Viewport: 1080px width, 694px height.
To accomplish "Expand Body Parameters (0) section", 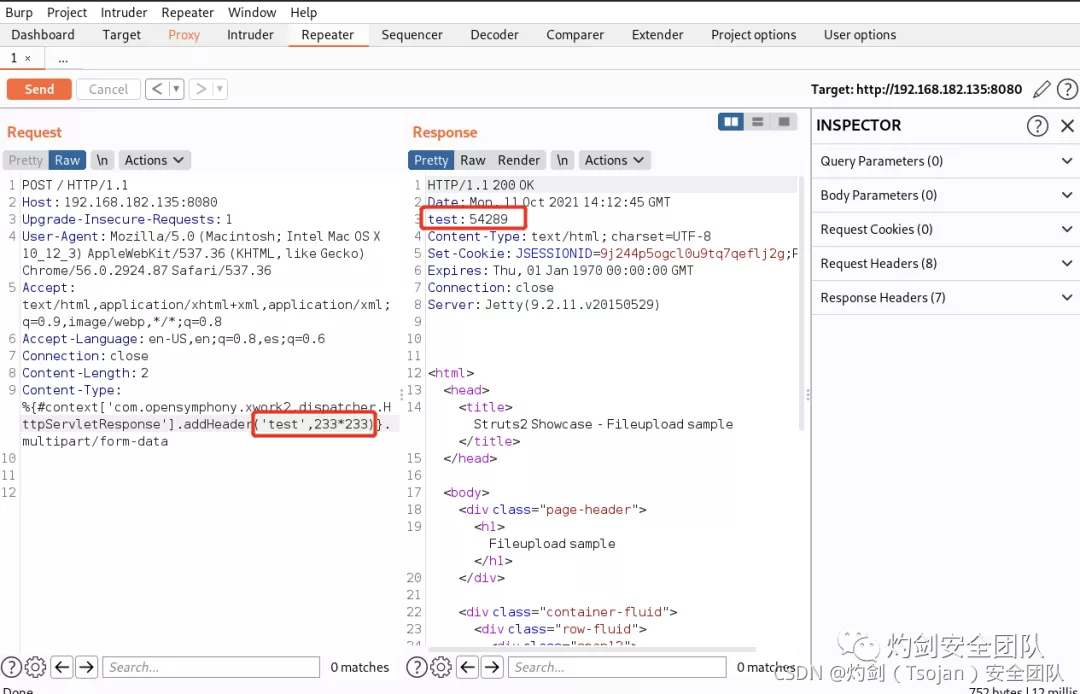I will coord(946,195).
